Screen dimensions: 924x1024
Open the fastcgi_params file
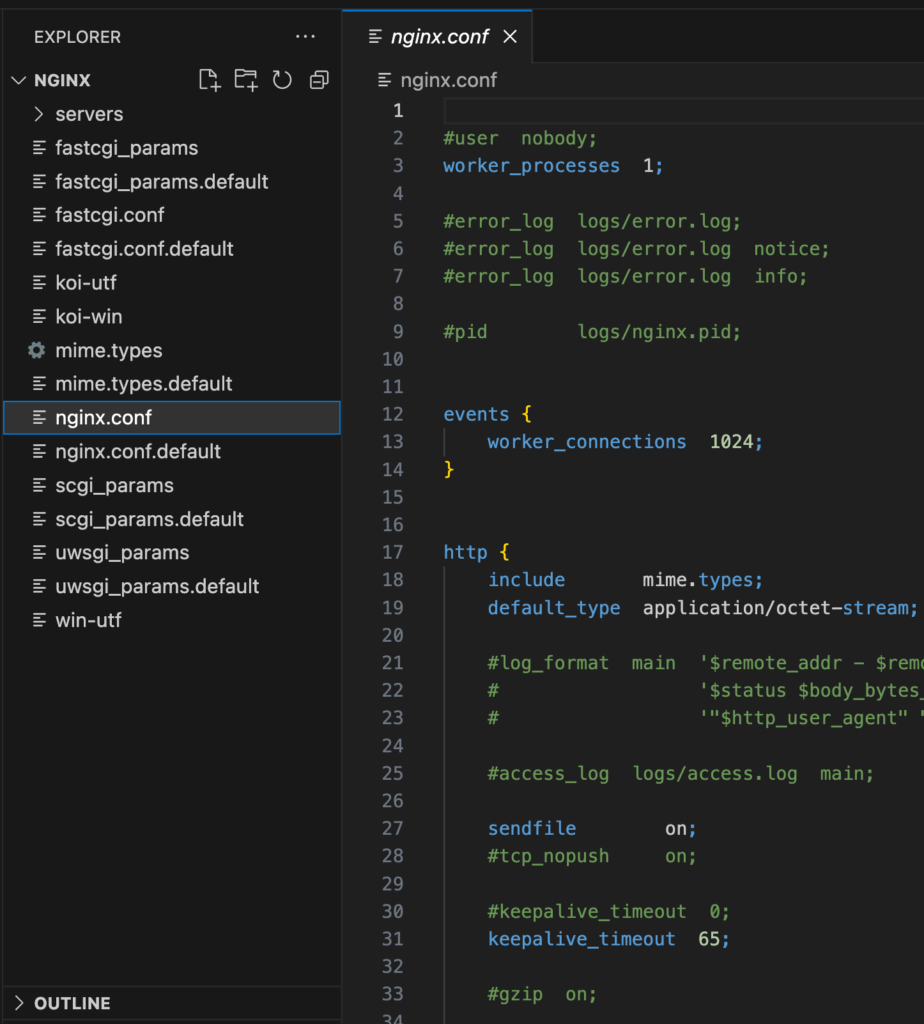click(x=128, y=147)
